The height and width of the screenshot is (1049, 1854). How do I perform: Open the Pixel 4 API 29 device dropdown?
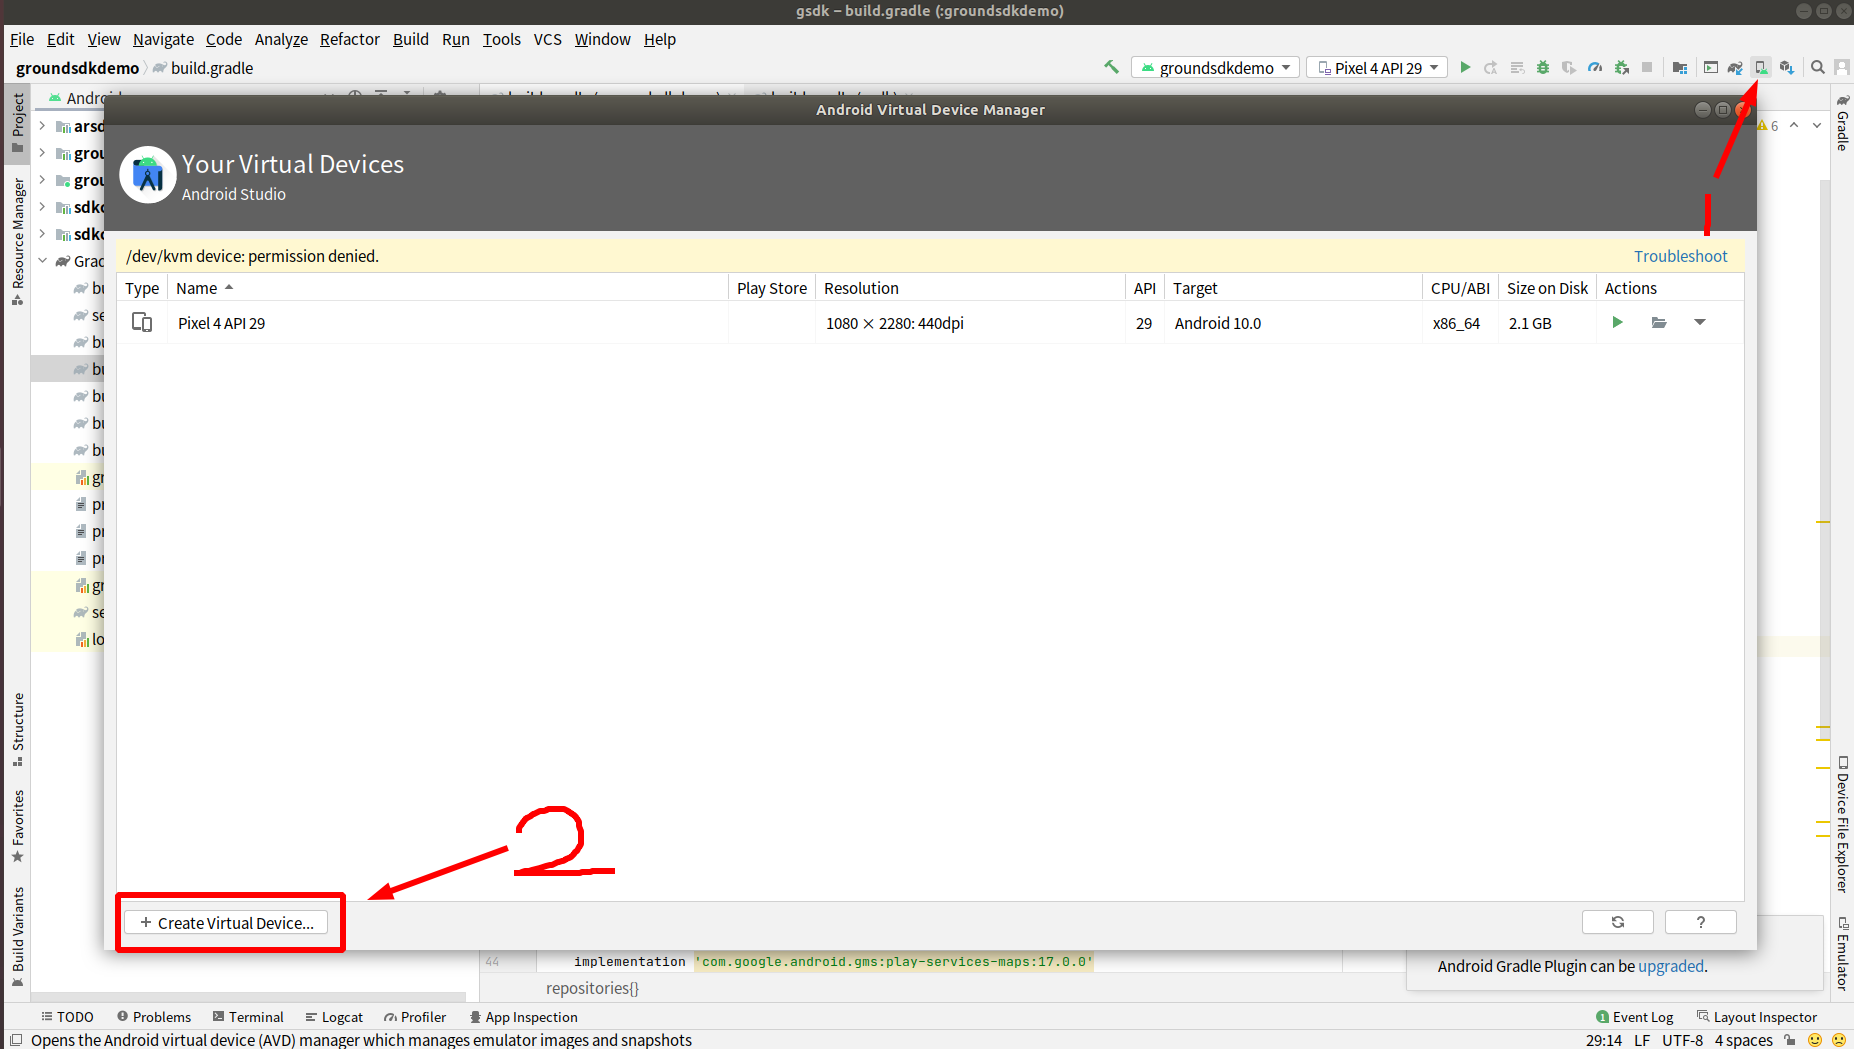(1377, 67)
